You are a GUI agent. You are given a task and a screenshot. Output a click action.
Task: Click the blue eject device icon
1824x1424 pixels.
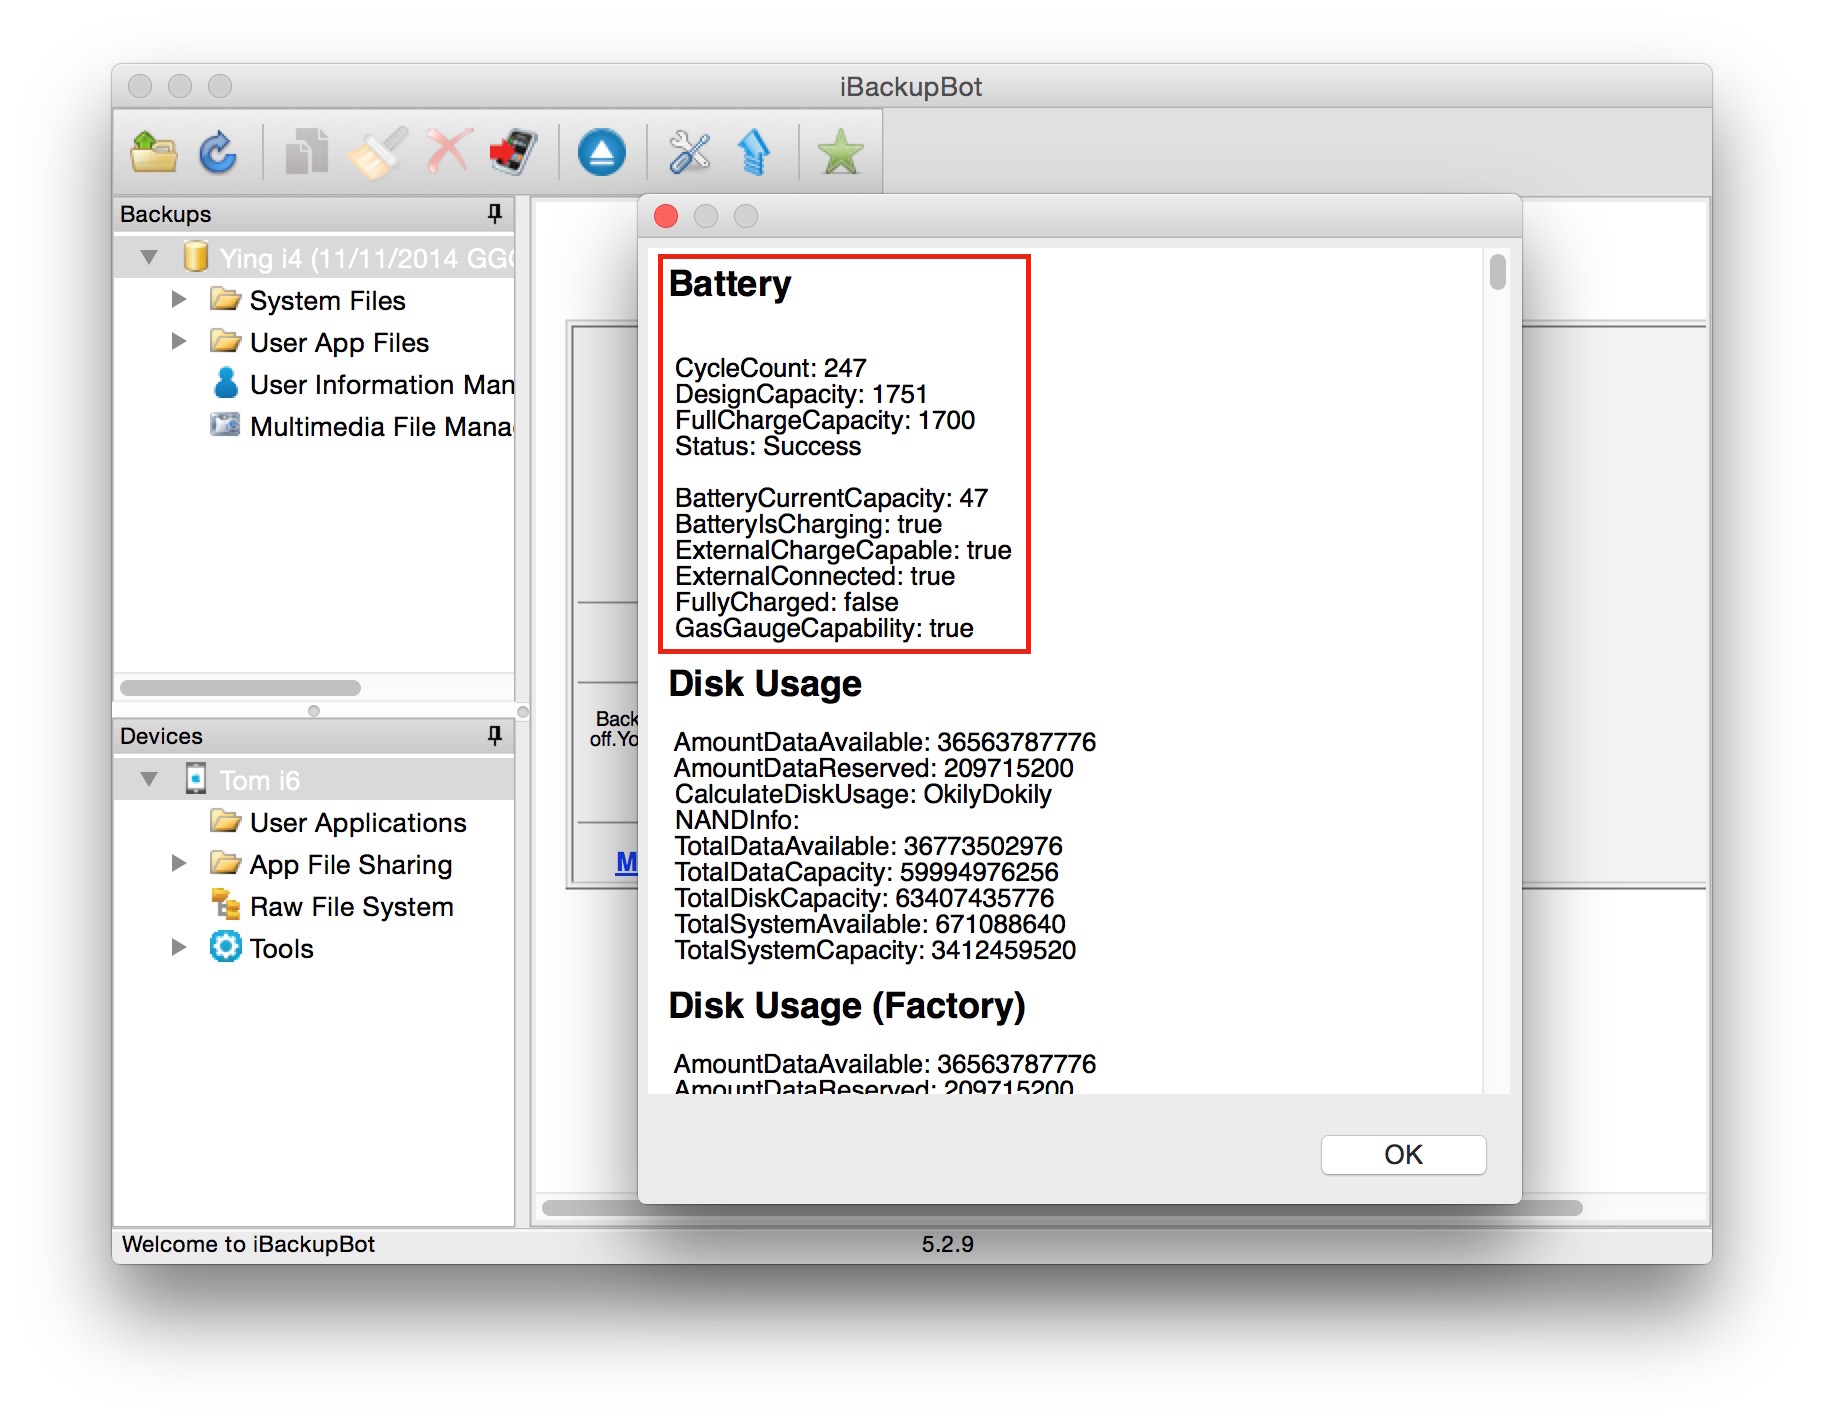(x=601, y=152)
